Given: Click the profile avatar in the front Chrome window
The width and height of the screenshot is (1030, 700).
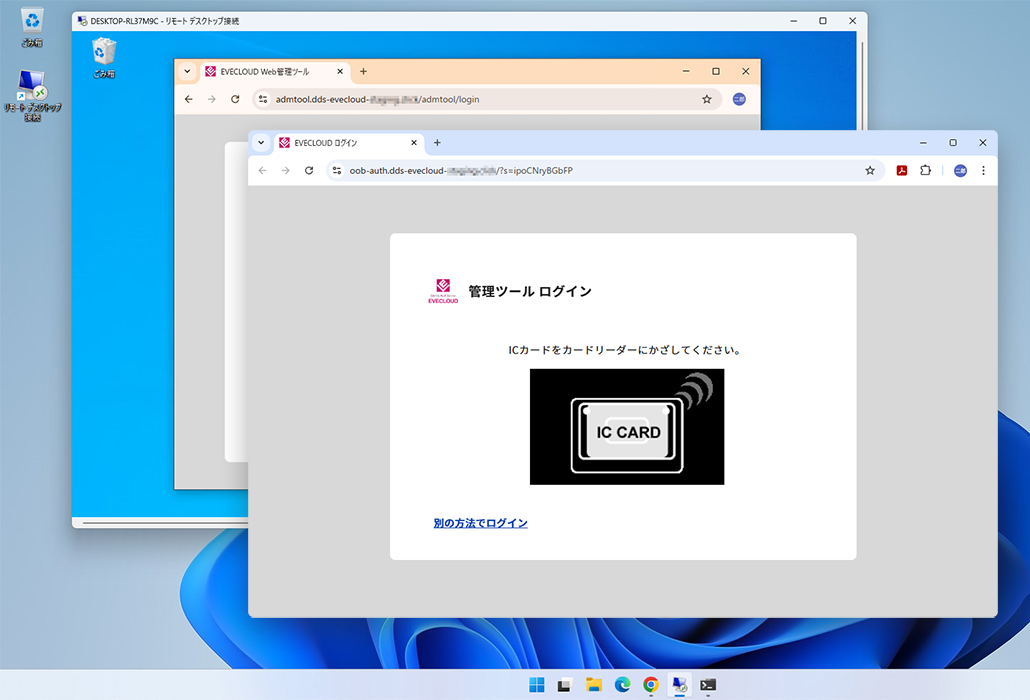Looking at the screenshot, I should coord(960,171).
